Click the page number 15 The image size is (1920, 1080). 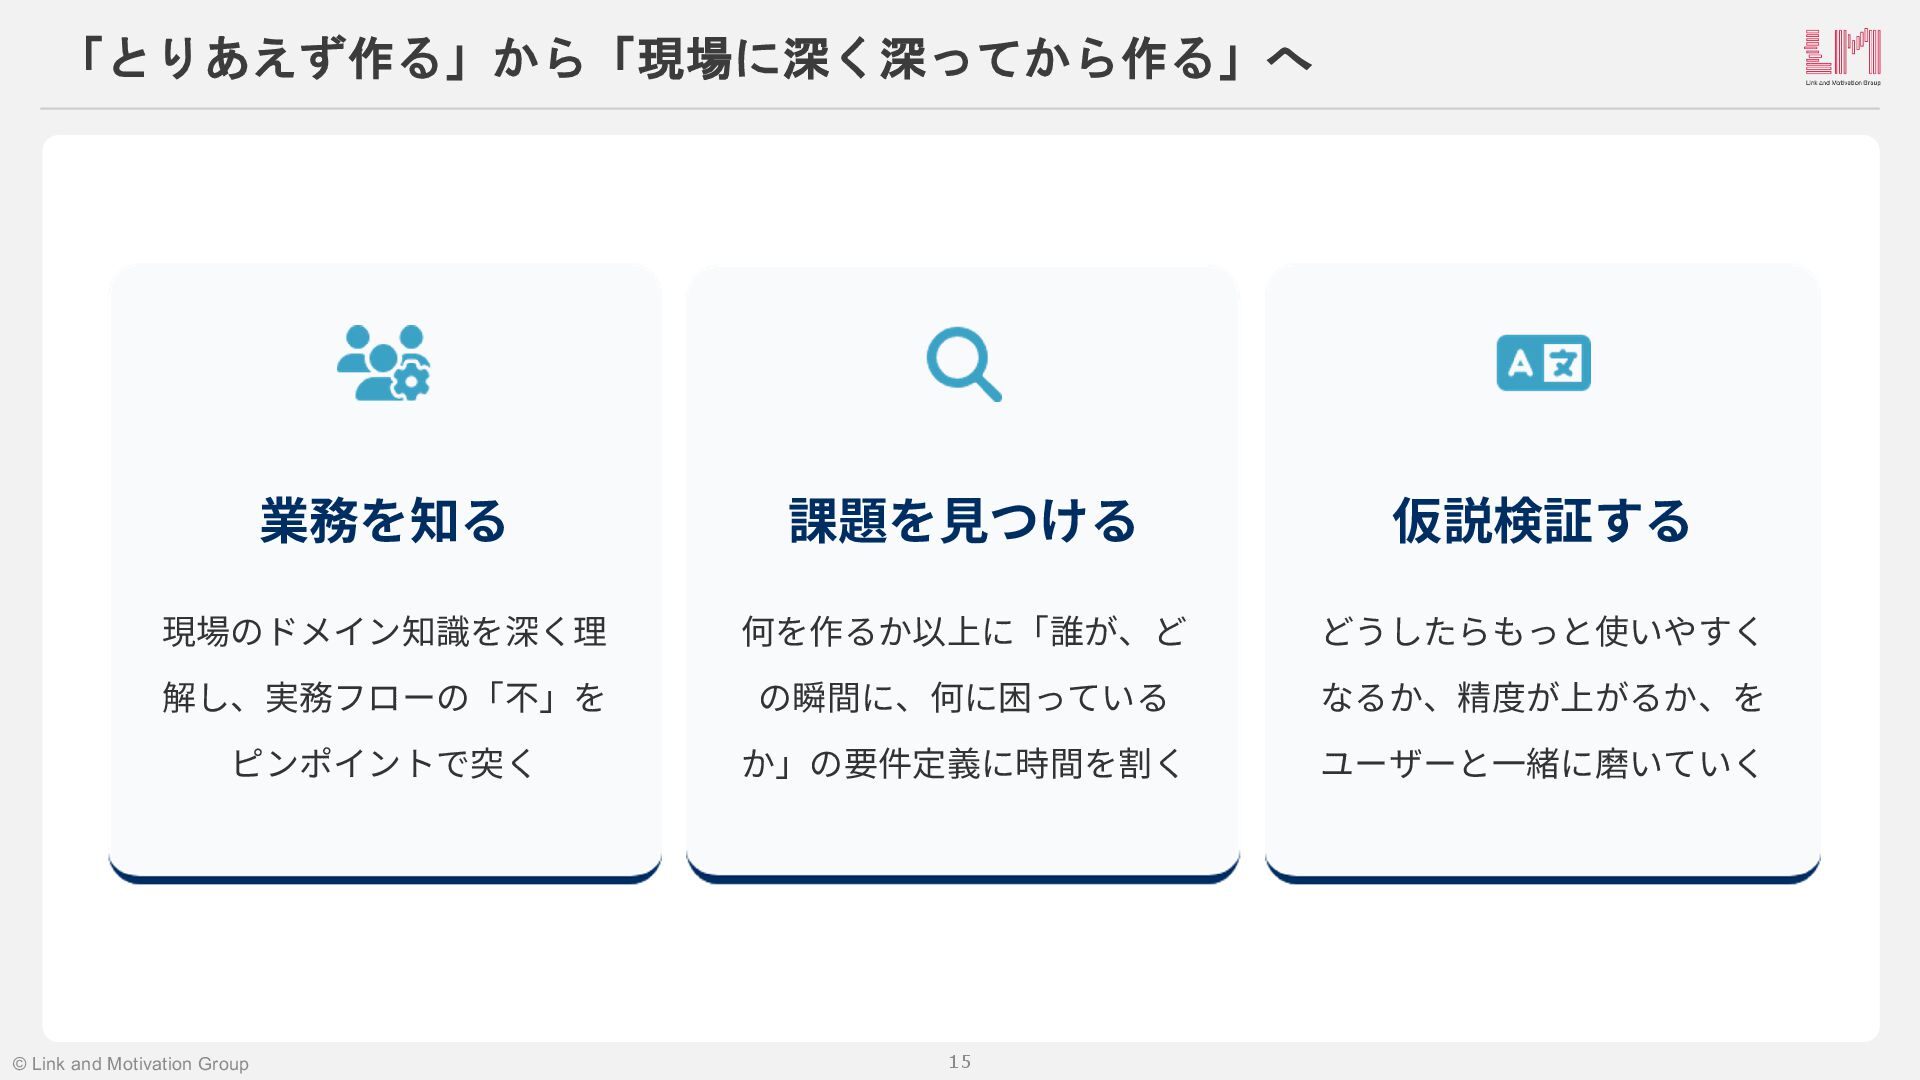coord(960,1062)
